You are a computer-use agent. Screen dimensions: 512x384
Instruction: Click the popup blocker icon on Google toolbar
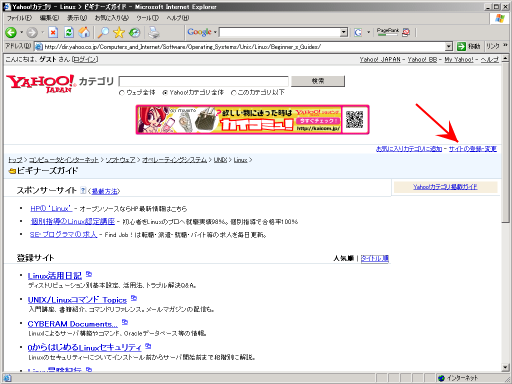(x=406, y=32)
